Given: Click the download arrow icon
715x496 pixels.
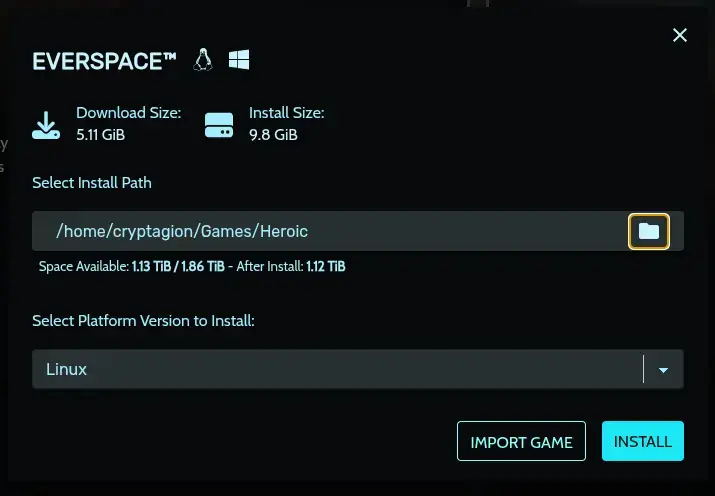Looking at the screenshot, I should pyautogui.click(x=46, y=124).
